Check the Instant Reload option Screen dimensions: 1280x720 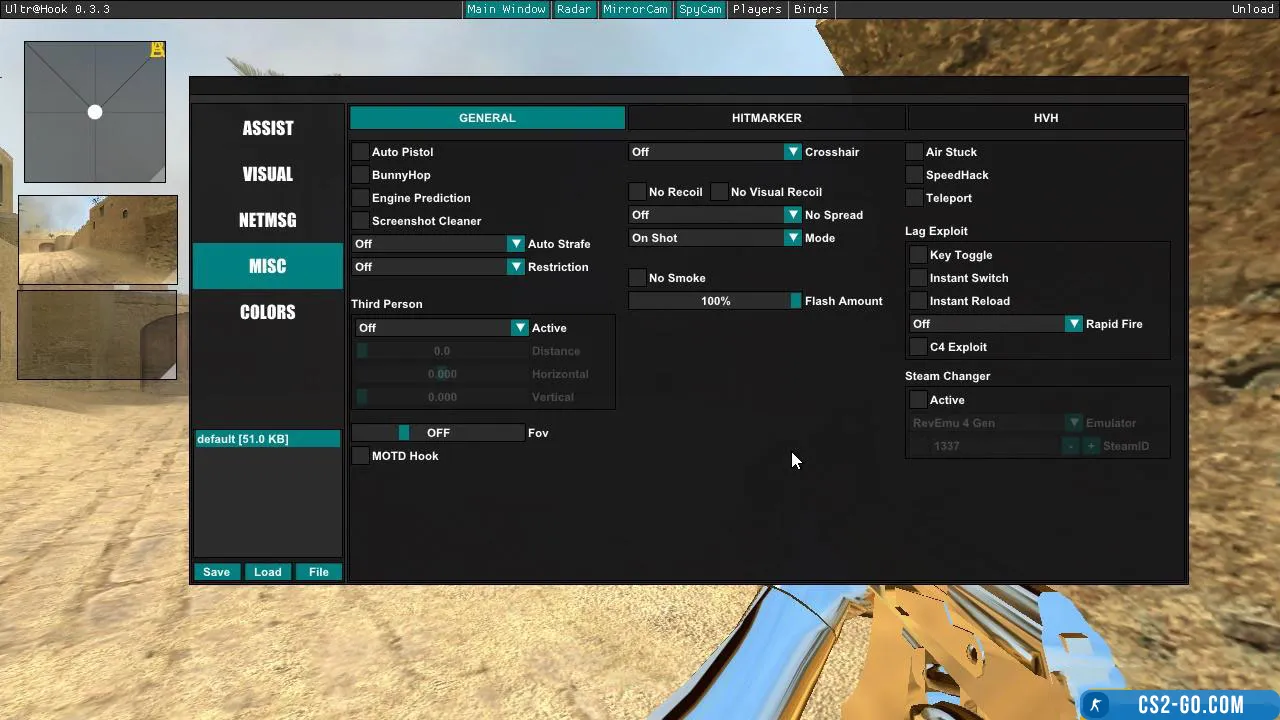(x=919, y=301)
